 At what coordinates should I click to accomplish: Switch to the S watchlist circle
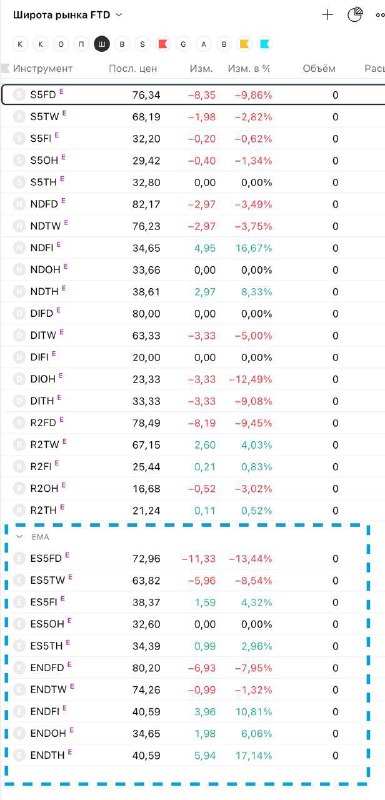(x=142, y=44)
